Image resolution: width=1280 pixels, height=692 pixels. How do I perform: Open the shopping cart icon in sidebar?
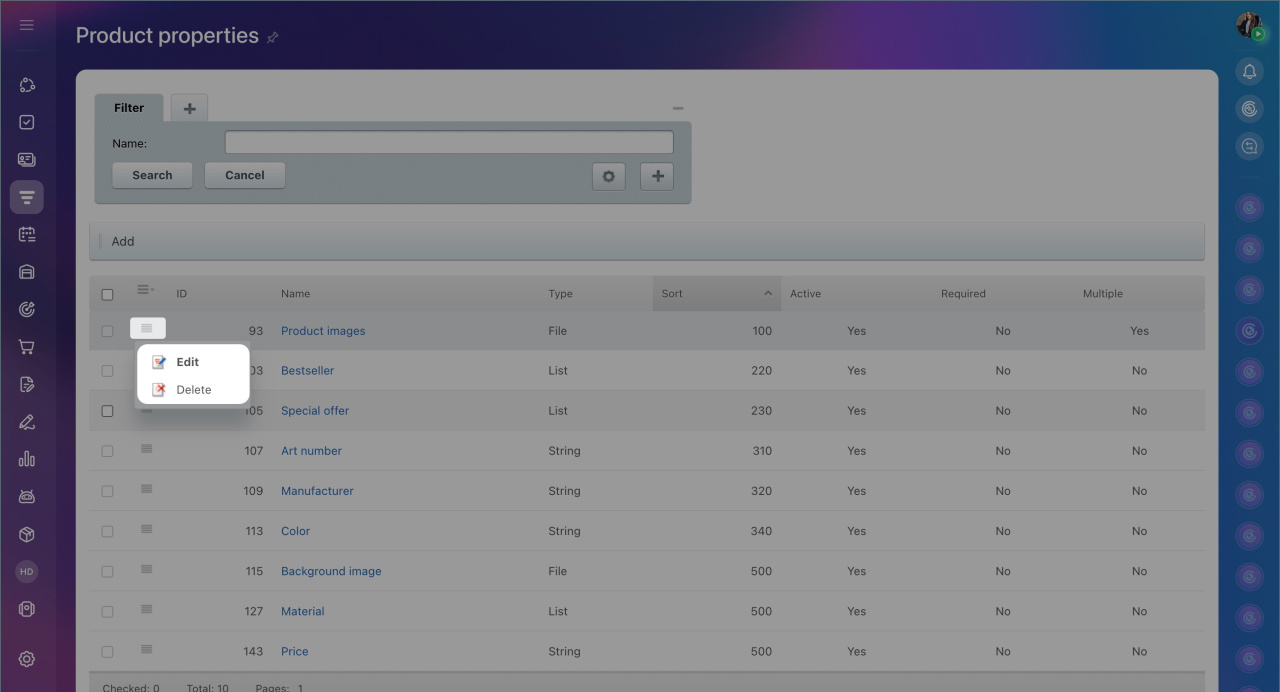[x=27, y=347]
